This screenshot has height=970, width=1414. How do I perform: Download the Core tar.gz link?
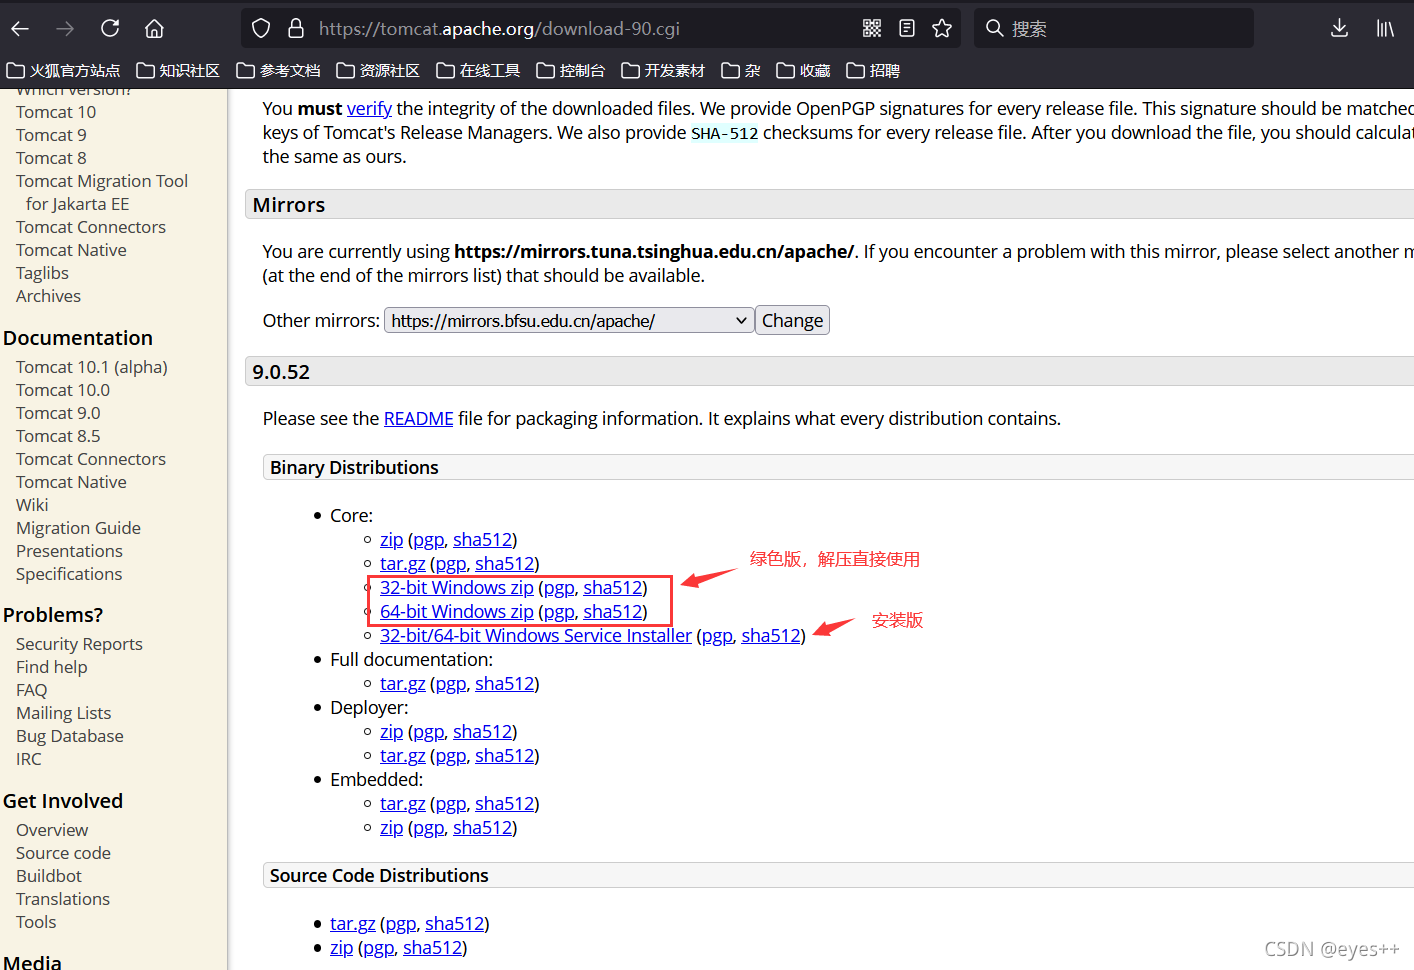[x=403, y=564]
